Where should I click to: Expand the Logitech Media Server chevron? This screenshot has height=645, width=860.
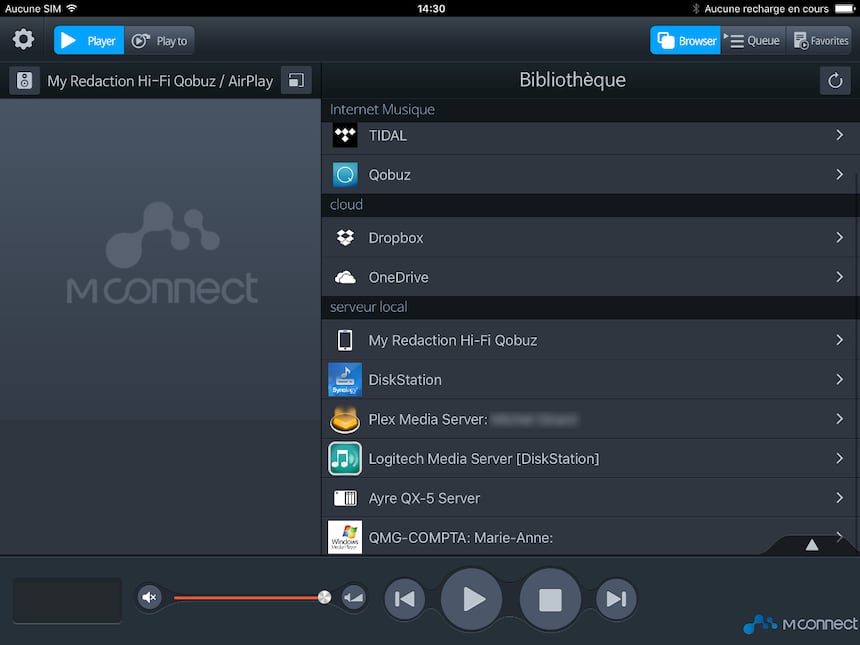click(839, 458)
